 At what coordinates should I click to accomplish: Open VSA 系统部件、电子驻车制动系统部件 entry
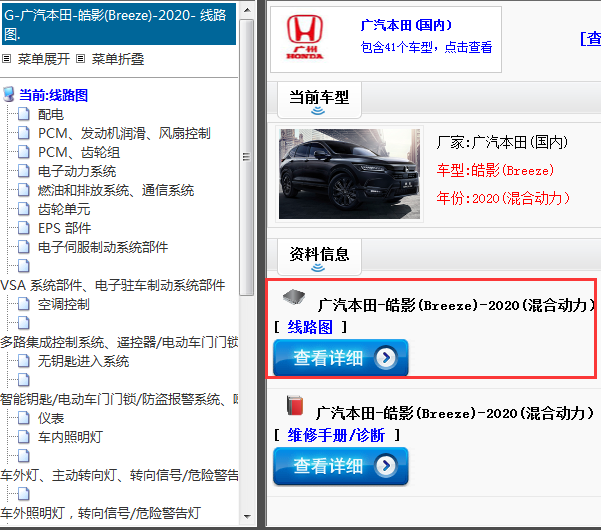pyautogui.click(x=113, y=285)
